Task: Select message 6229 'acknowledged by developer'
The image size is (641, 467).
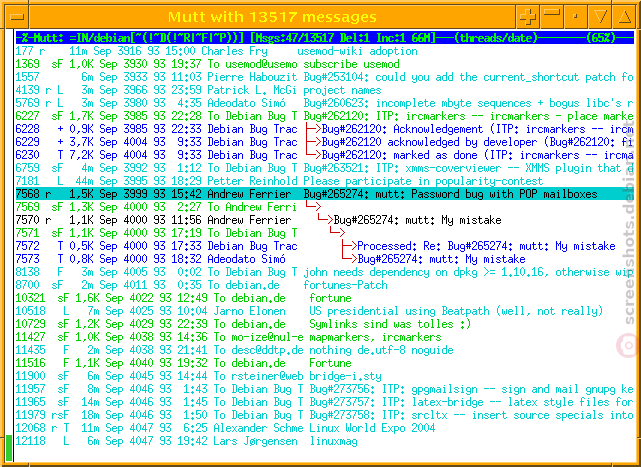Action: tap(325, 142)
